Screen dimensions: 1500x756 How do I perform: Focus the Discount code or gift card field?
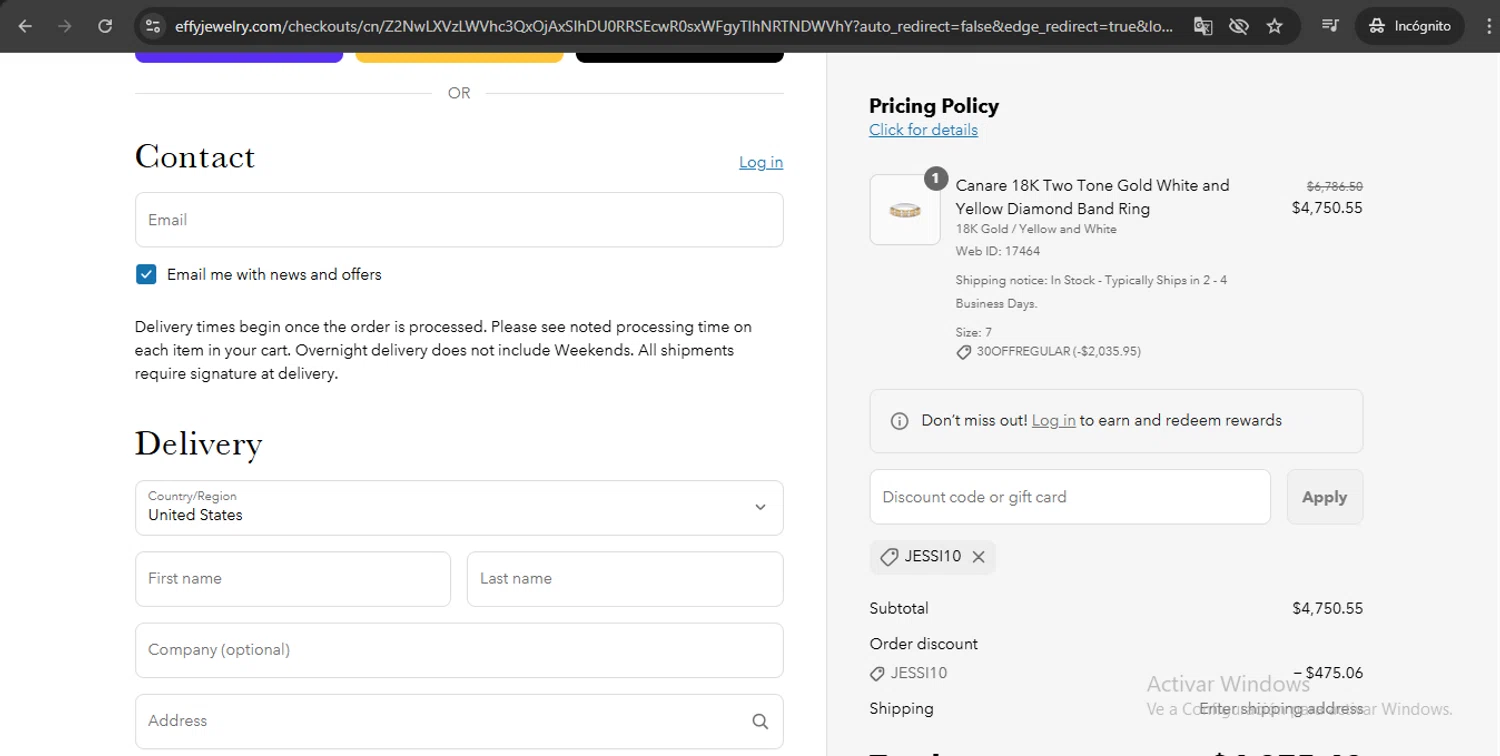pos(1069,497)
